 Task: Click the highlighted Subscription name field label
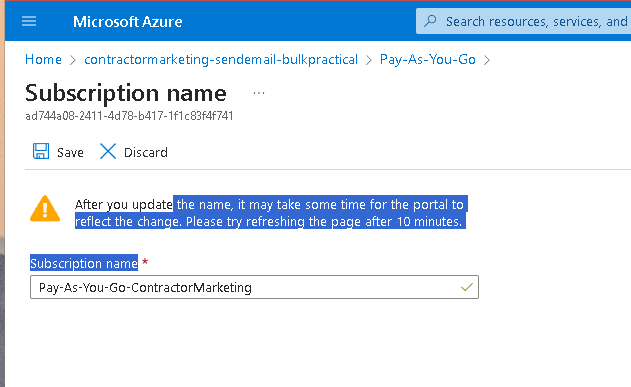[84, 263]
